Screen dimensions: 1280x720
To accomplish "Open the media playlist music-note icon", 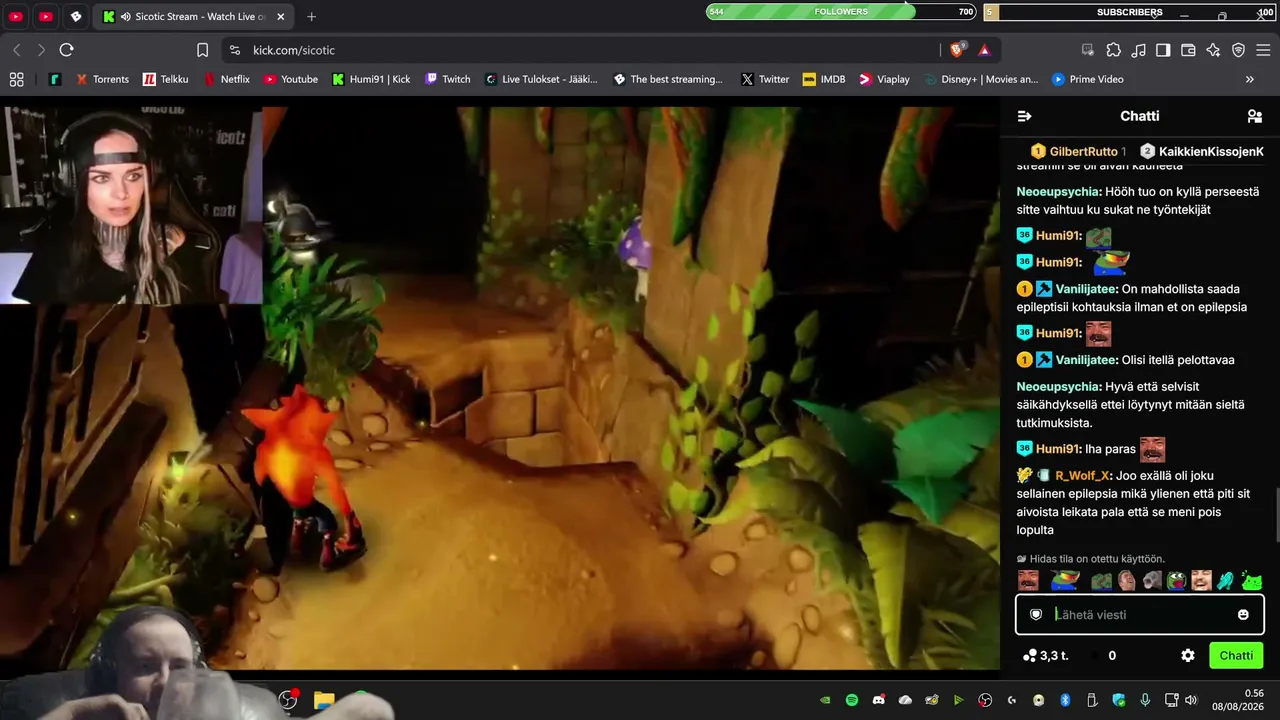I will pos(1138,50).
